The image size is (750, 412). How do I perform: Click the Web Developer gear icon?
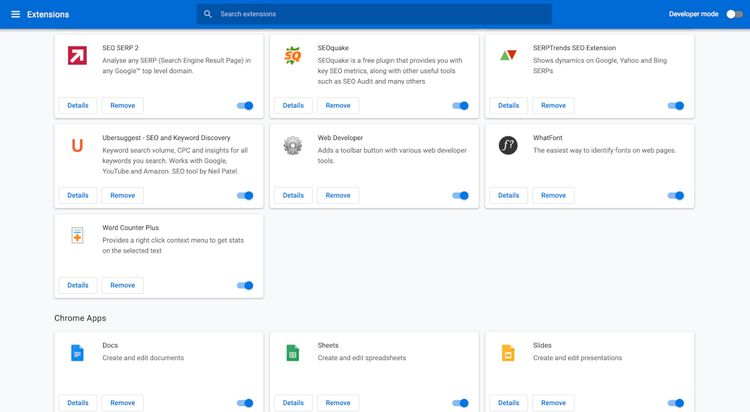pos(292,145)
